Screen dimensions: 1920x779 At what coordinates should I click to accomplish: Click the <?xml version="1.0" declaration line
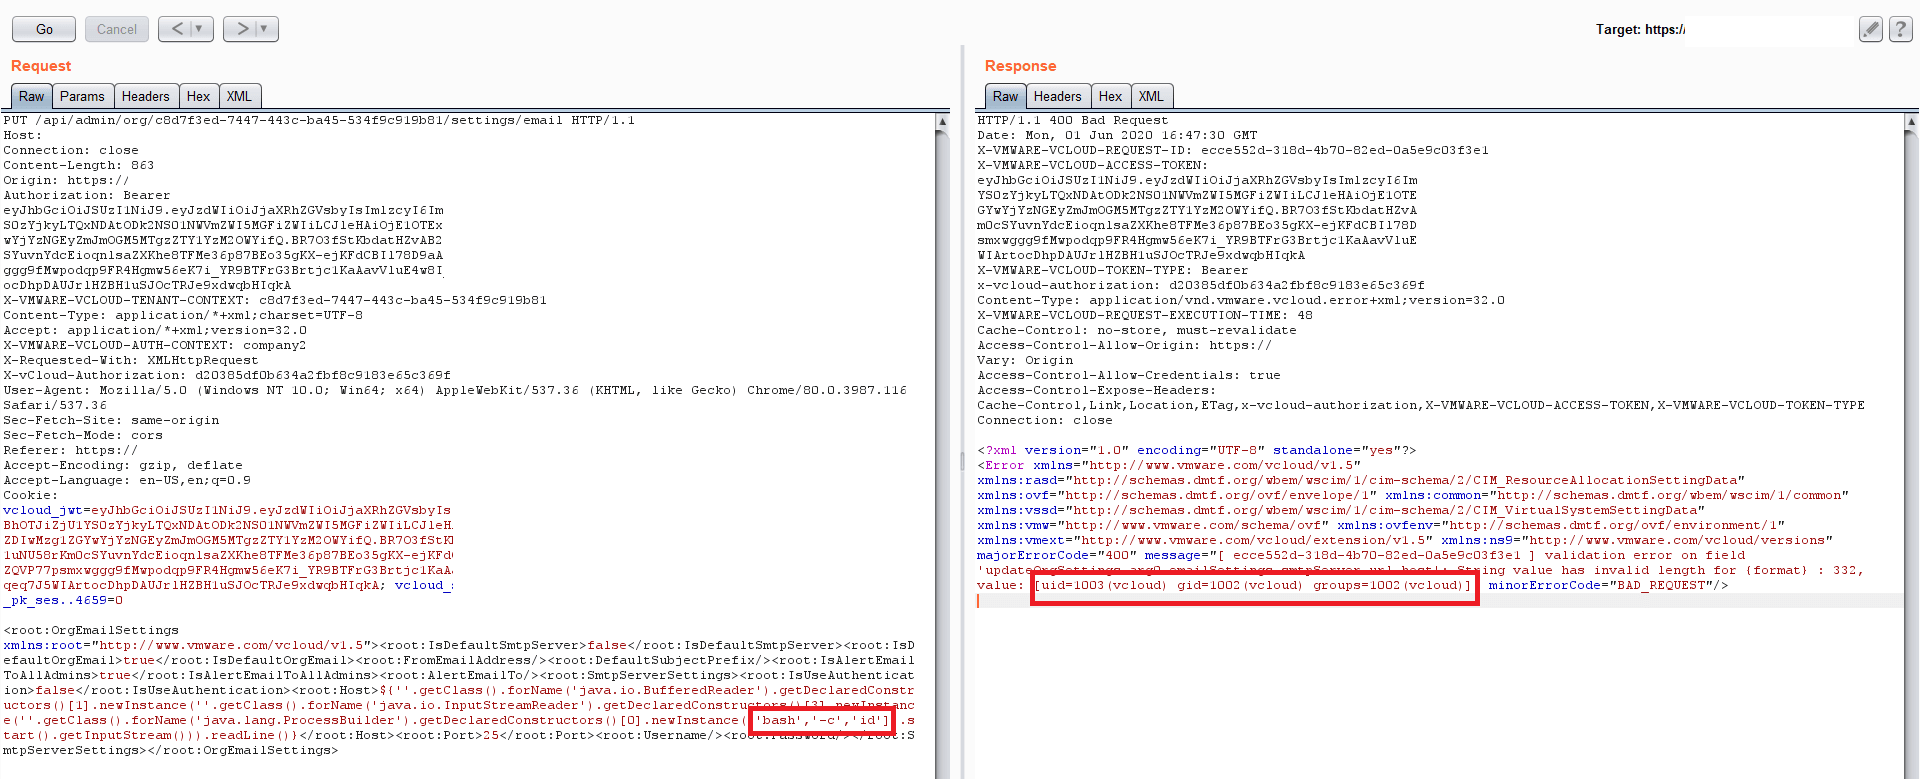pos(1197,450)
